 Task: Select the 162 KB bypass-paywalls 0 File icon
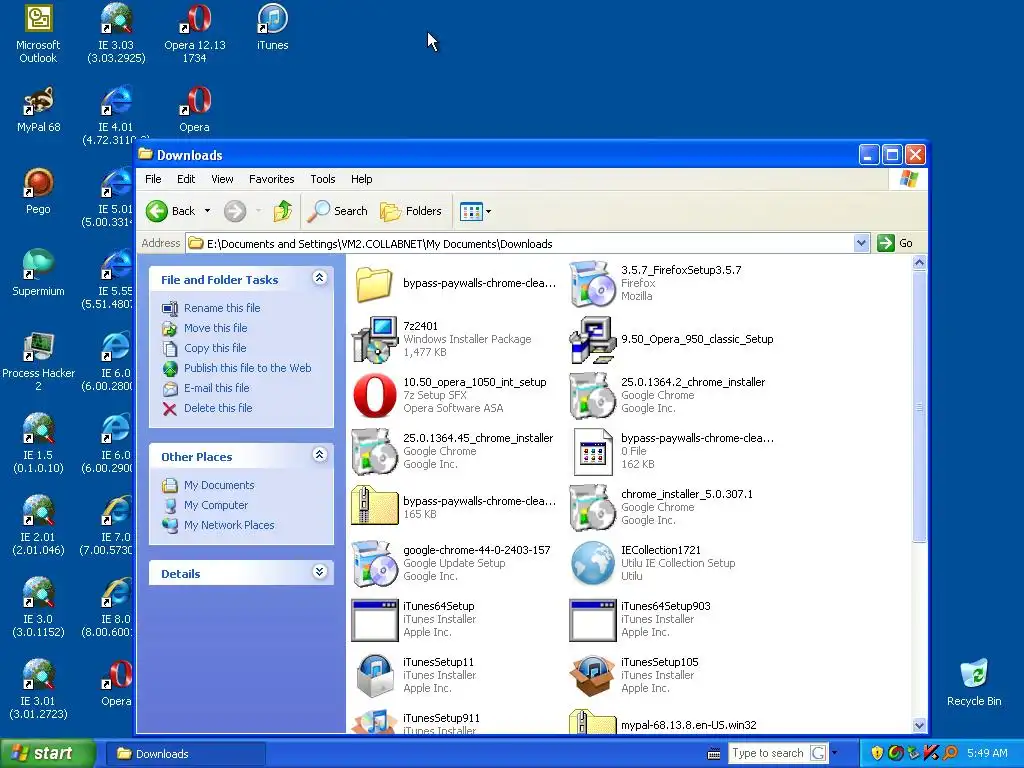[592, 451]
